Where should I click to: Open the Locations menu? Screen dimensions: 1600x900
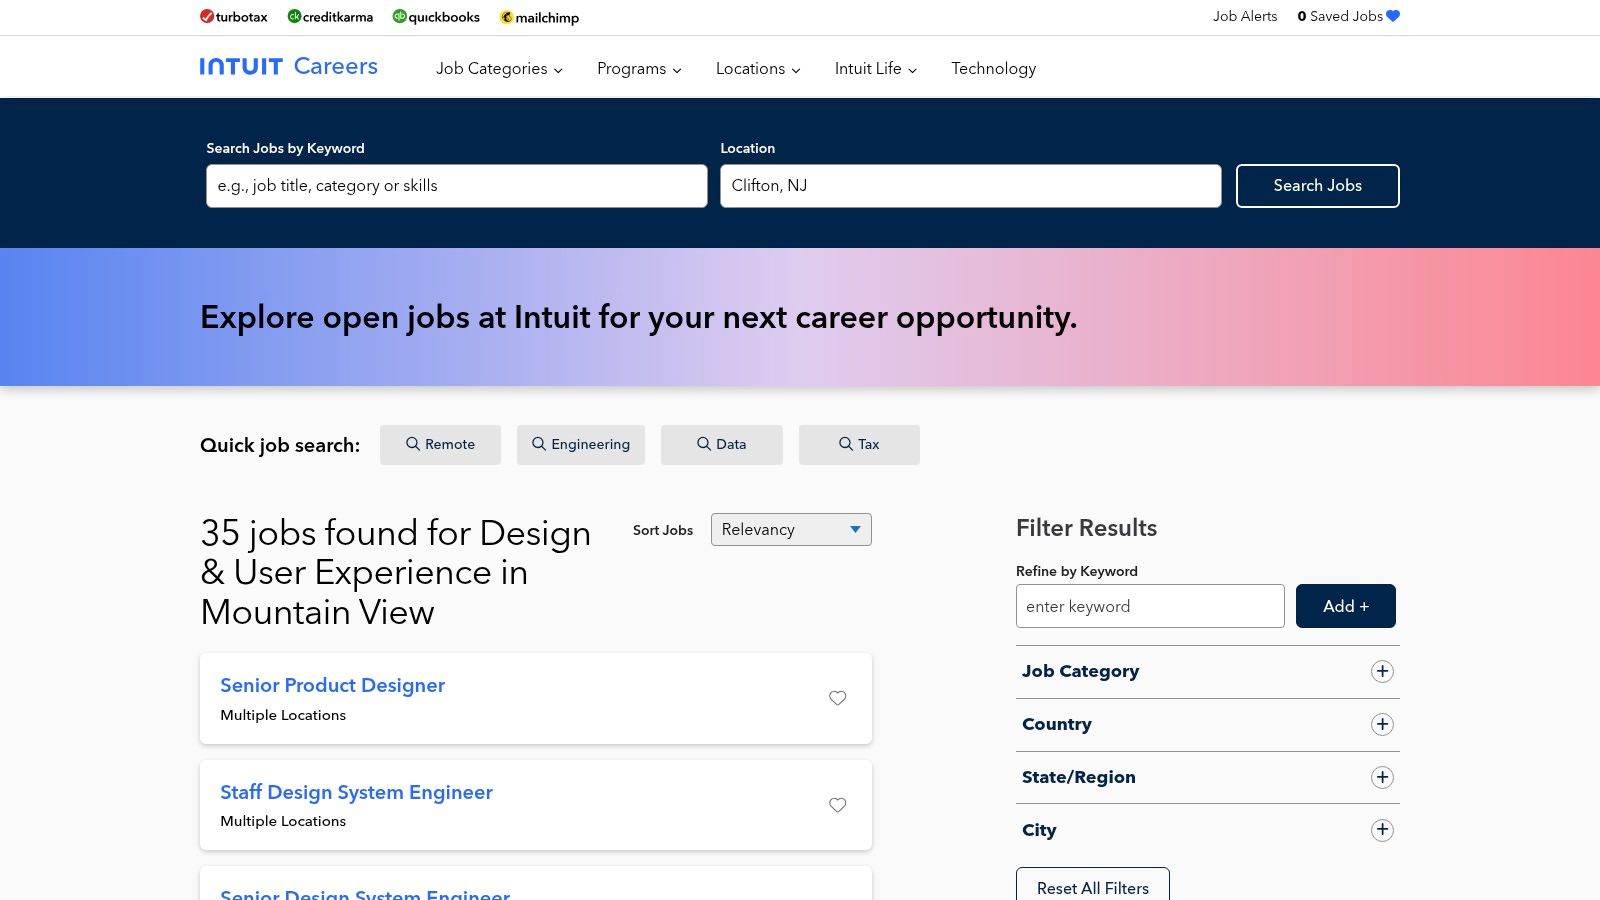758,69
